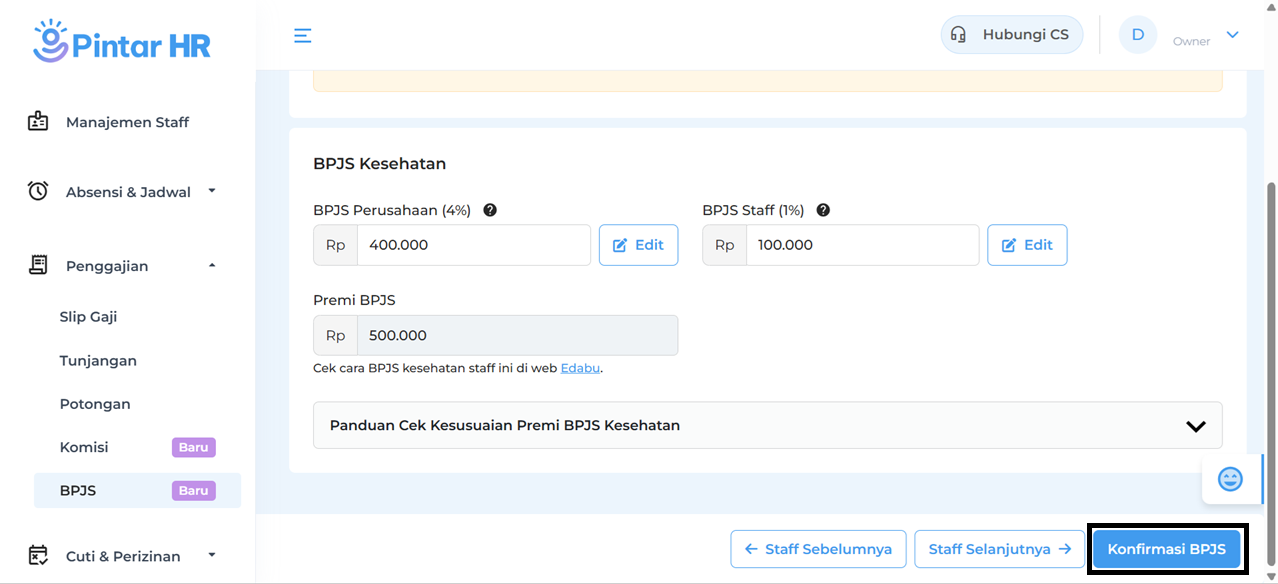Click the Manajemen Staff icon
1278x584 pixels.
pyautogui.click(x=38, y=122)
